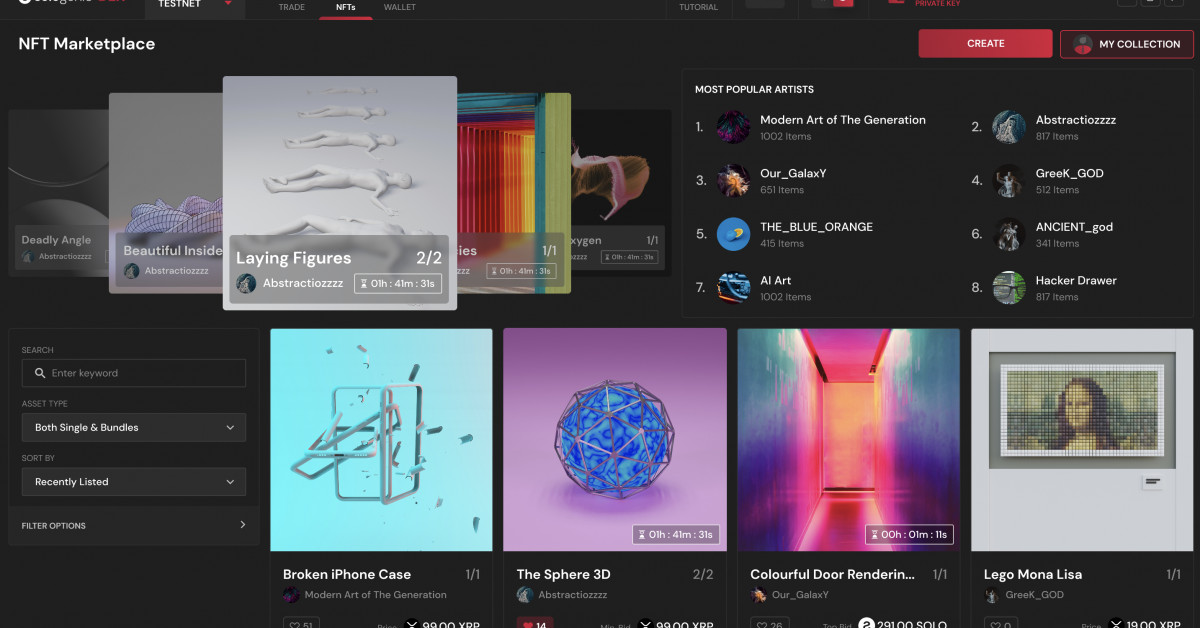Open Hacker Drawer artist name link
The height and width of the screenshot is (628, 1200).
[x=1076, y=281]
